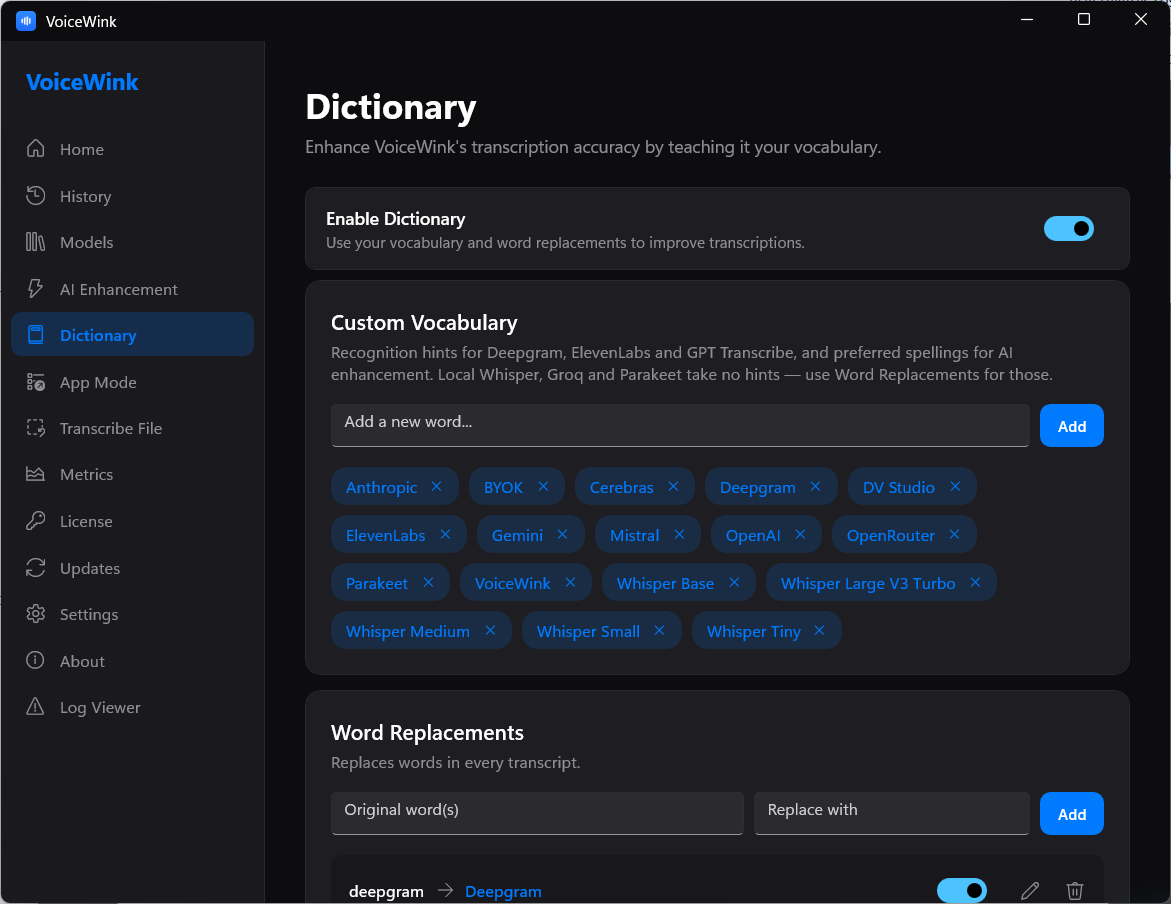Click the Updates refresh icon

tap(35, 568)
